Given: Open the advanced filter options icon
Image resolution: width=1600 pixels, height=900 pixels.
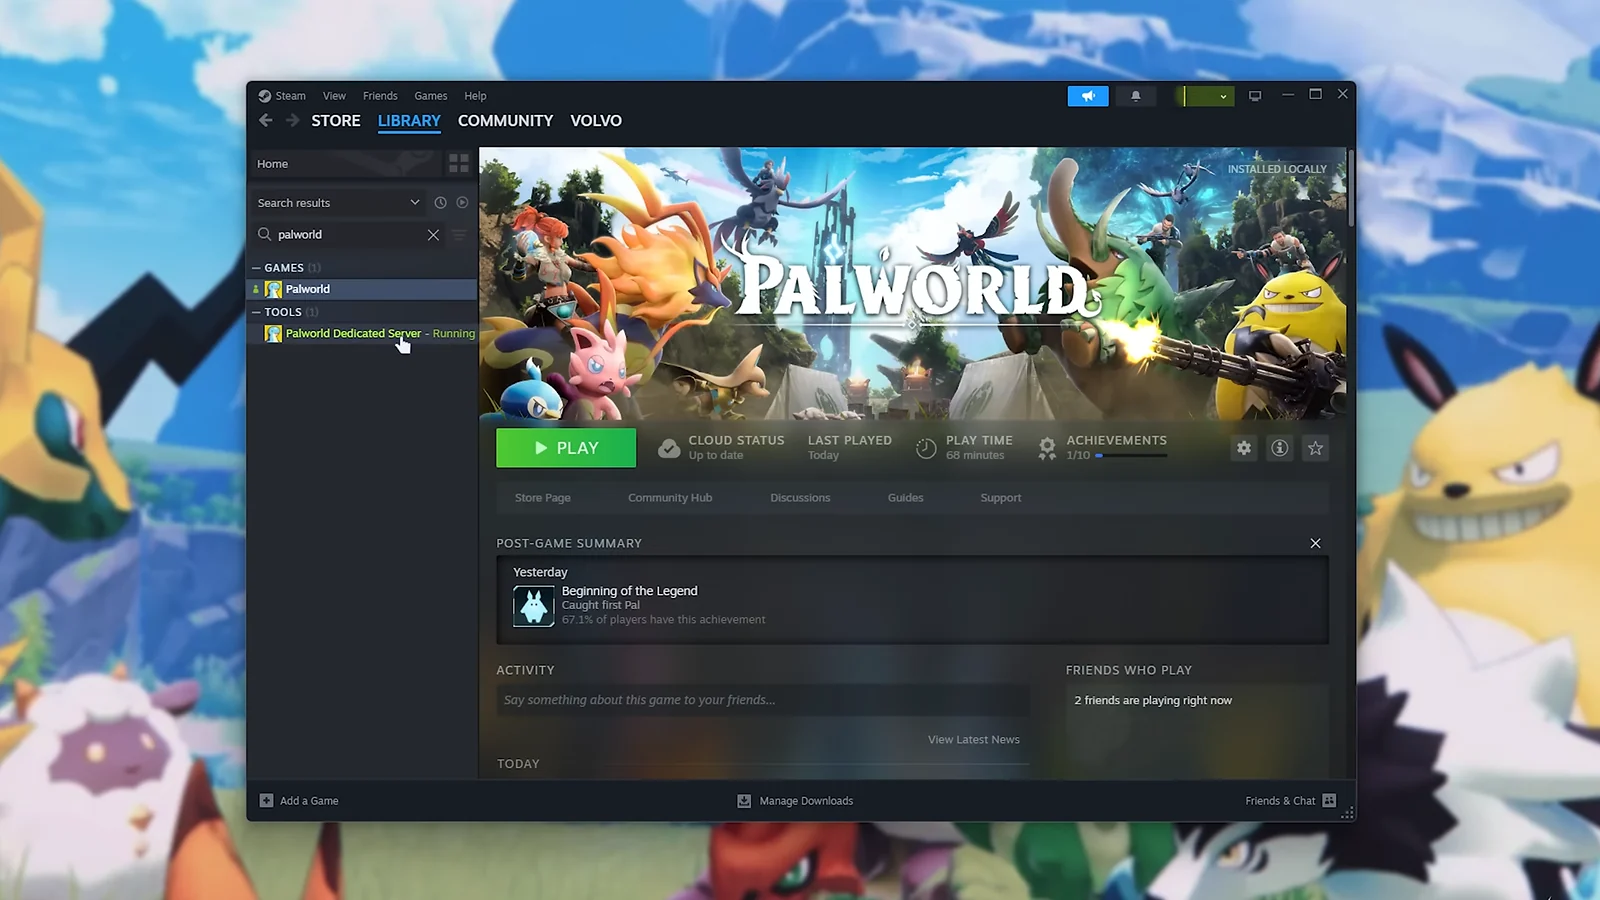Looking at the screenshot, I should [459, 235].
